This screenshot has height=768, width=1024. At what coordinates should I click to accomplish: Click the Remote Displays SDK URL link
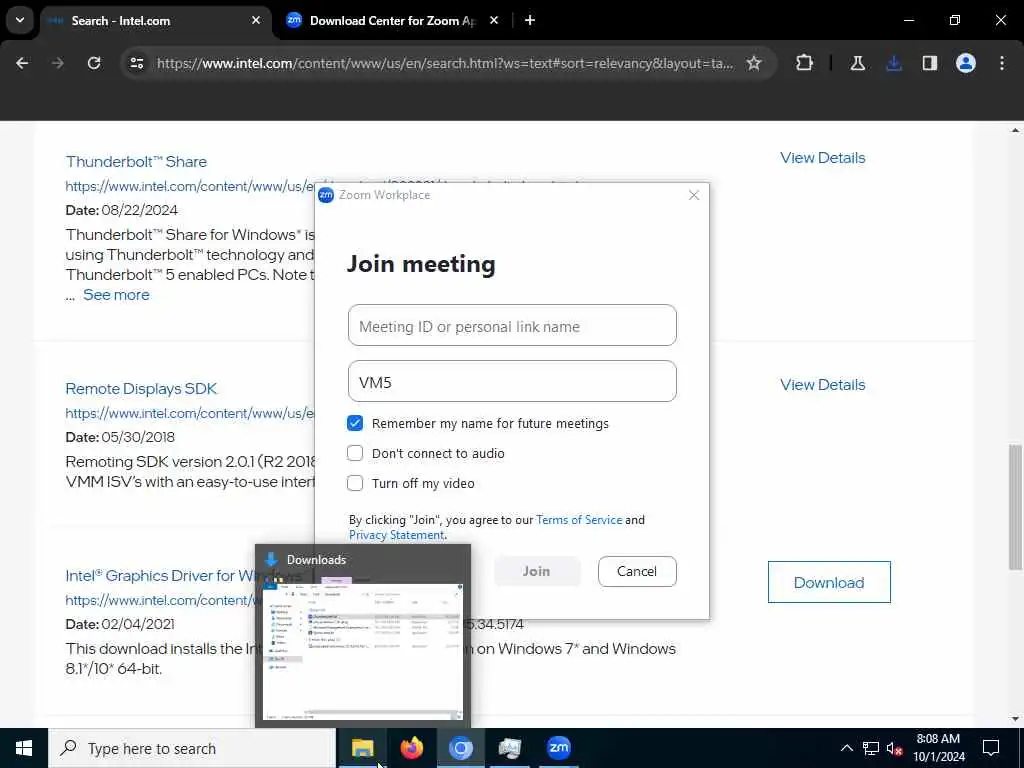click(x=189, y=413)
